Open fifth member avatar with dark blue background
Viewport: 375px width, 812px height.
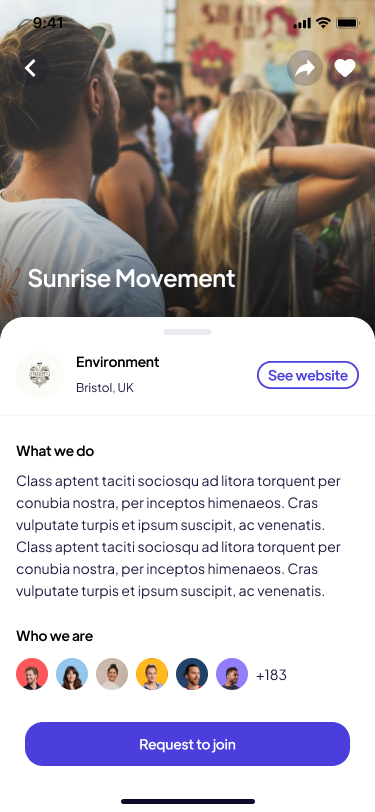click(x=192, y=674)
